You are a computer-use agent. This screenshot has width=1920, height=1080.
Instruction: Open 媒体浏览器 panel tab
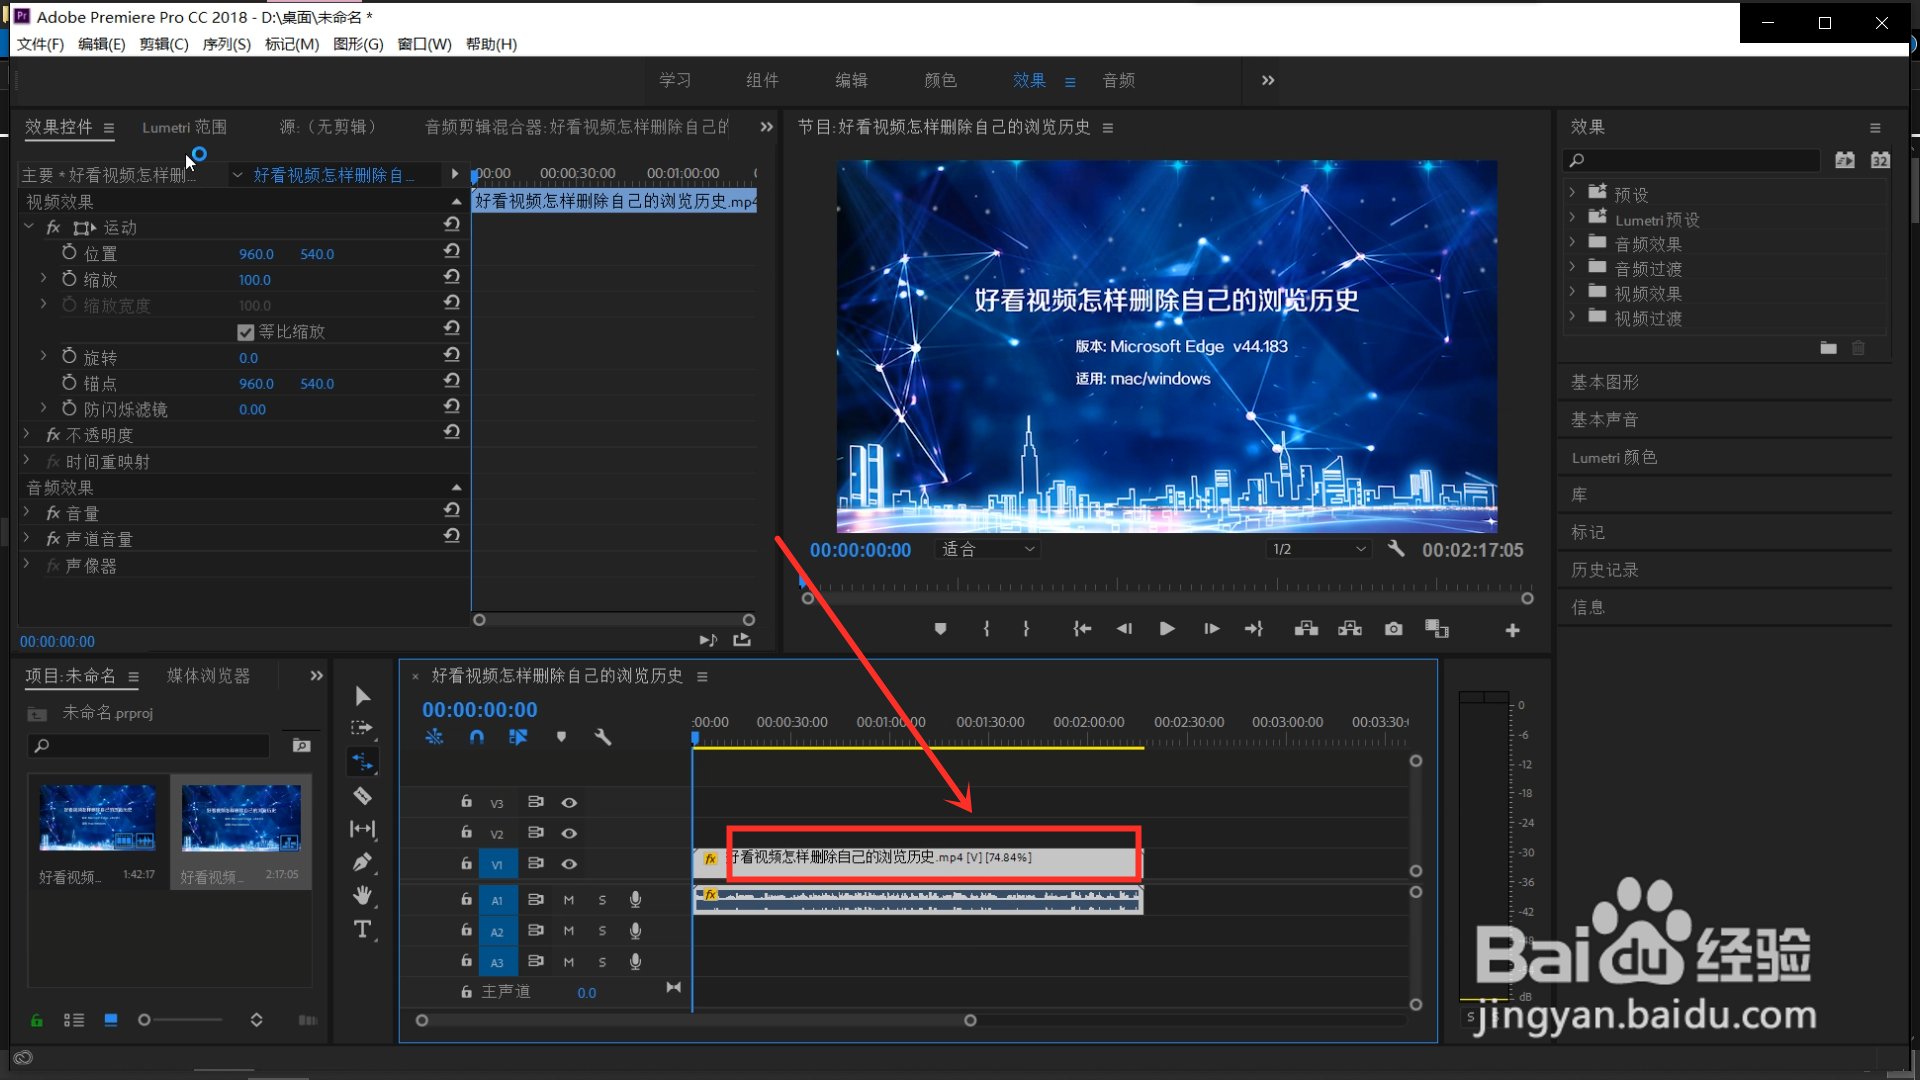tap(208, 676)
